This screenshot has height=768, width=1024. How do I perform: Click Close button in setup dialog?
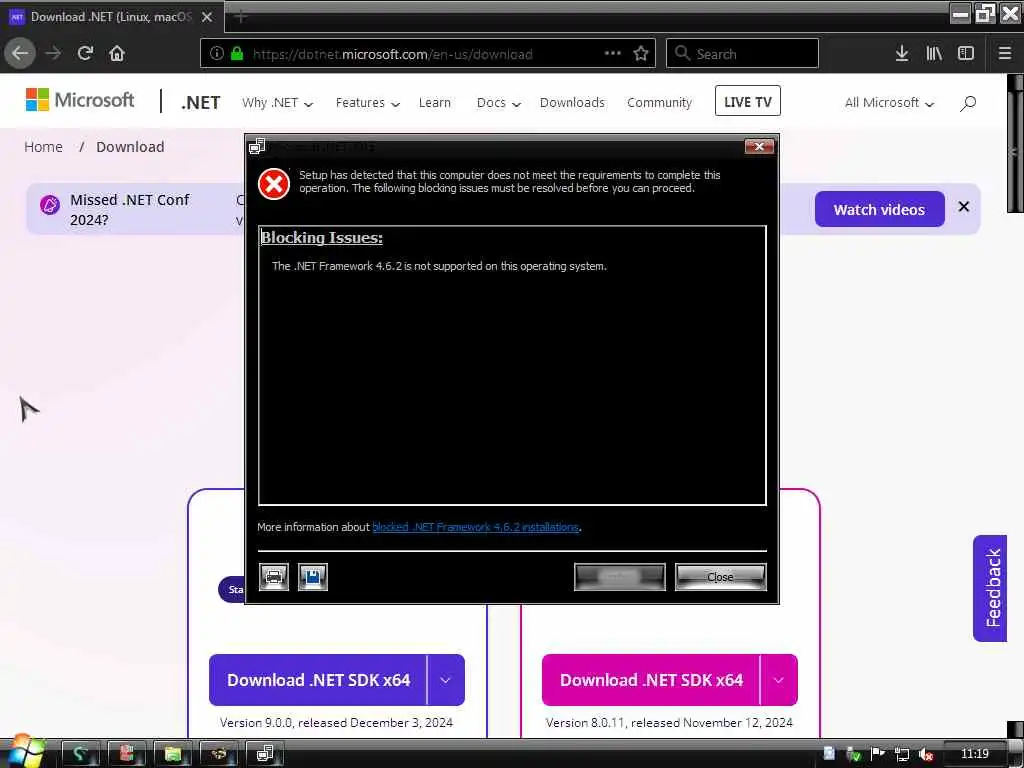click(720, 577)
